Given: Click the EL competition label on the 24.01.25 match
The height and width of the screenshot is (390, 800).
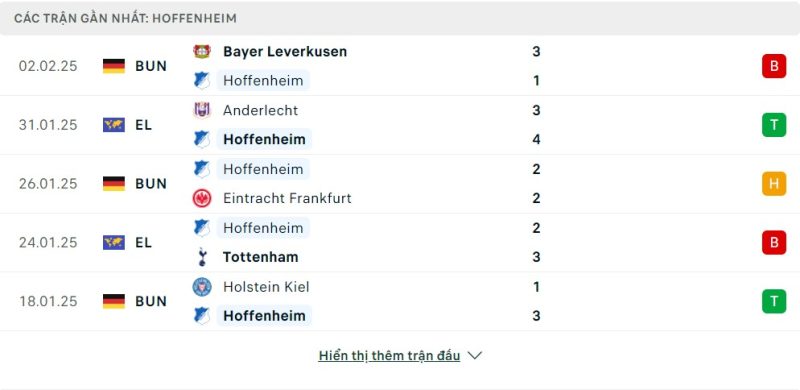Looking at the screenshot, I should pyautogui.click(x=143, y=242).
